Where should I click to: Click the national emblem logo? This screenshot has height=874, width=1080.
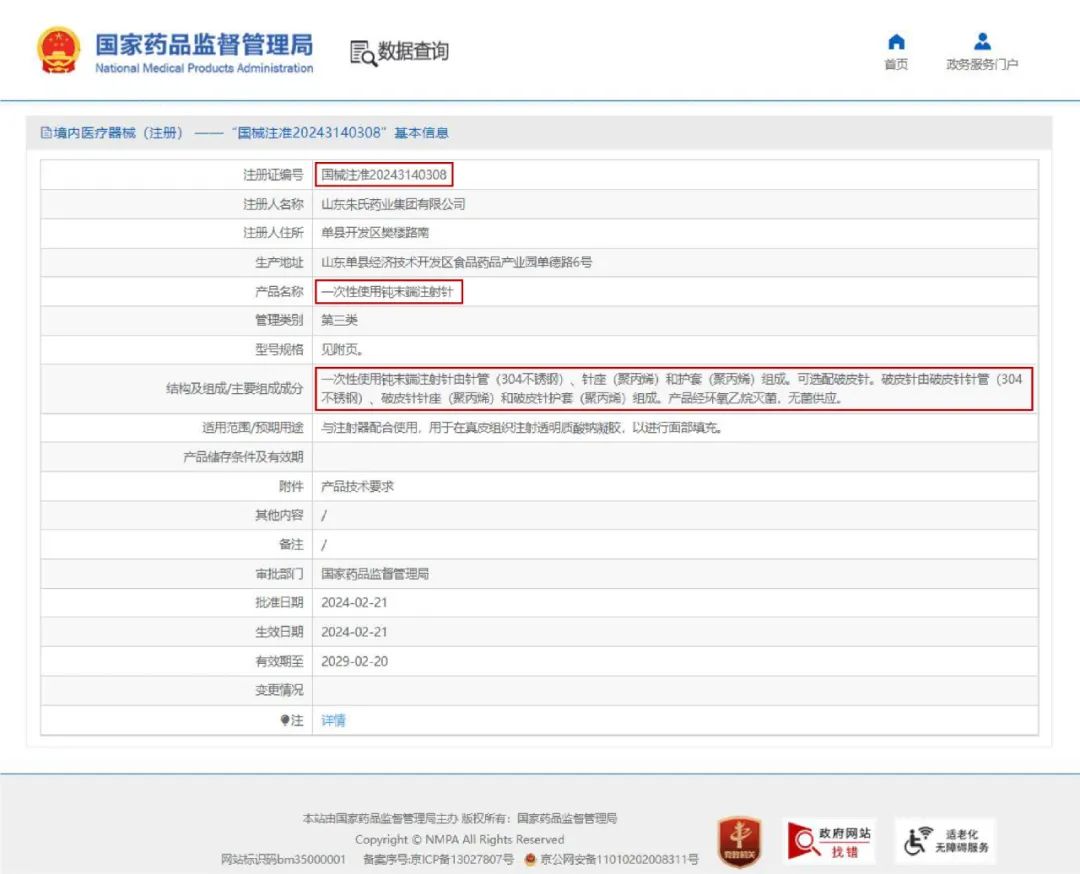click(59, 51)
